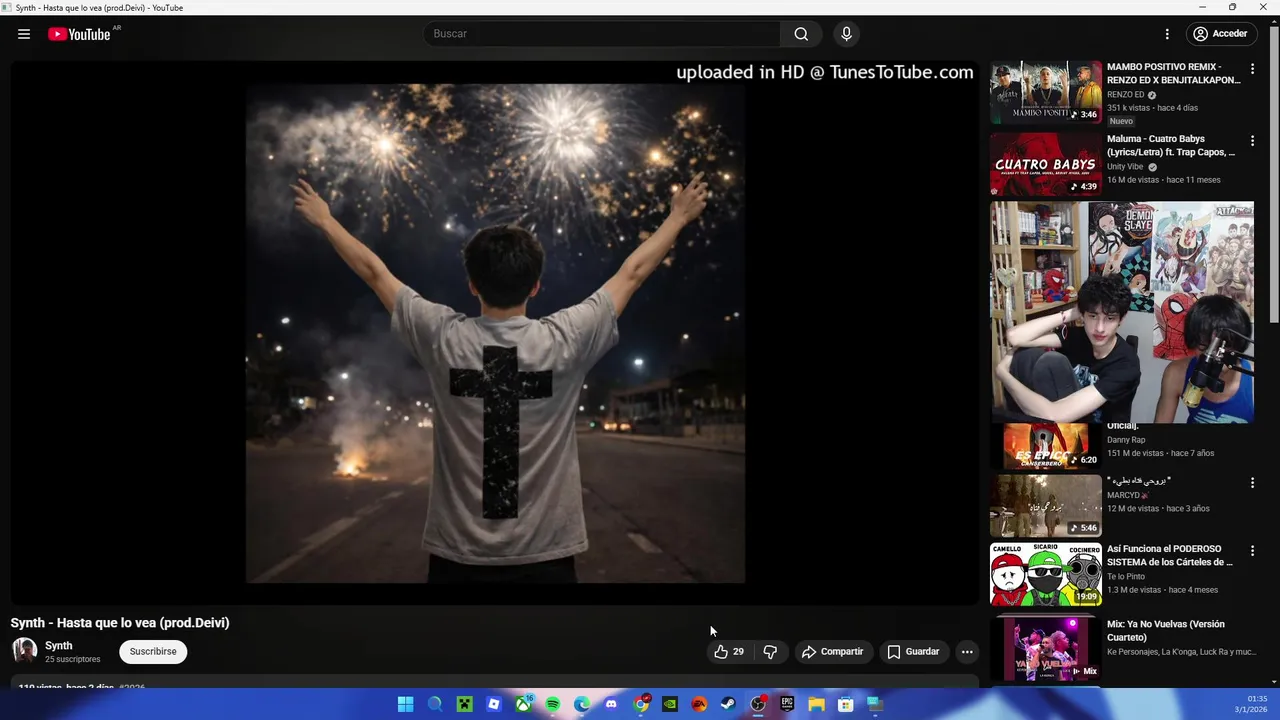
Task: Open Mix Ya No Vuelvas thumbnail
Action: coord(1046,649)
